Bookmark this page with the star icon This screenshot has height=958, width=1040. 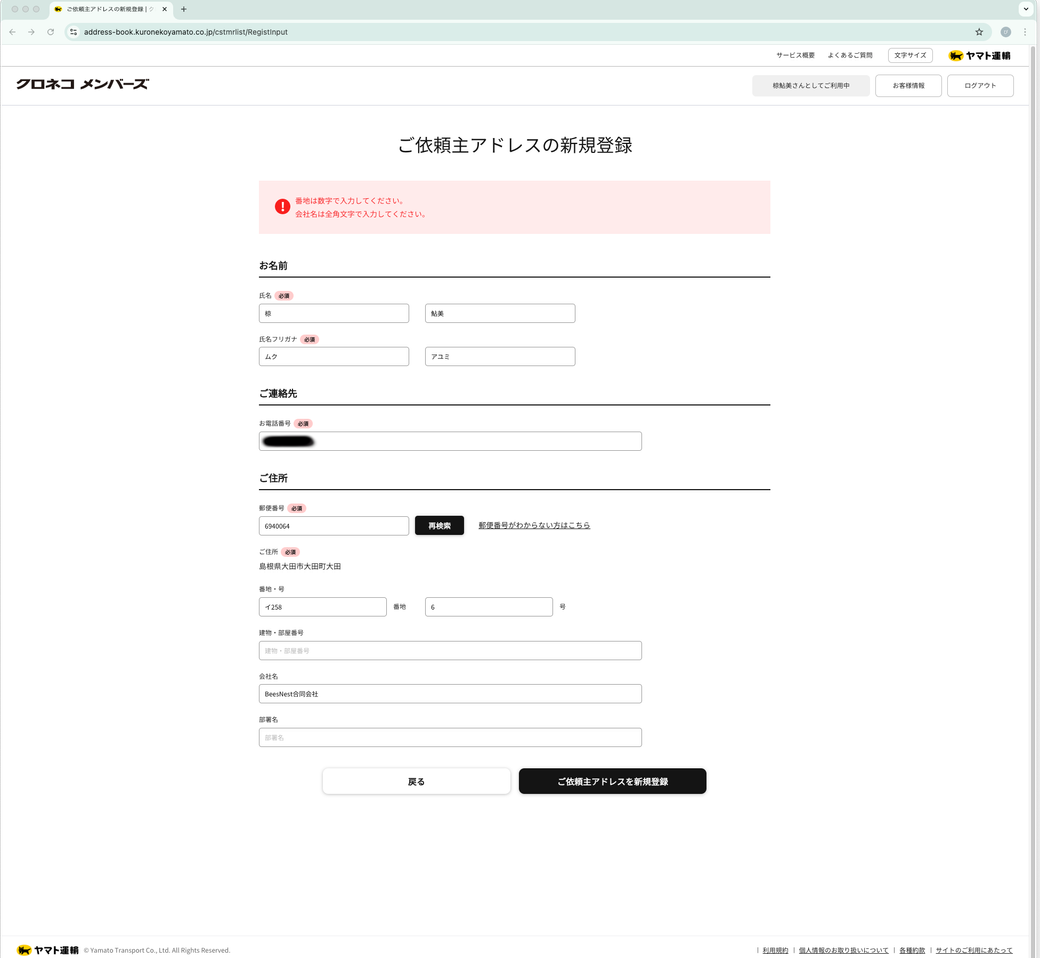pos(979,32)
